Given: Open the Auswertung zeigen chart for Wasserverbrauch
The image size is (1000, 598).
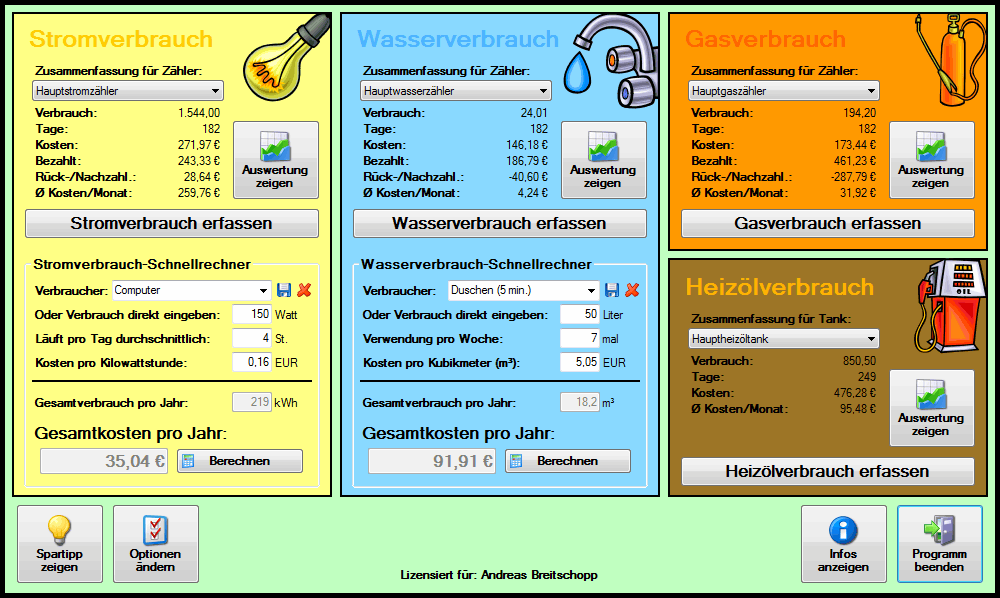Looking at the screenshot, I should coord(604,160).
